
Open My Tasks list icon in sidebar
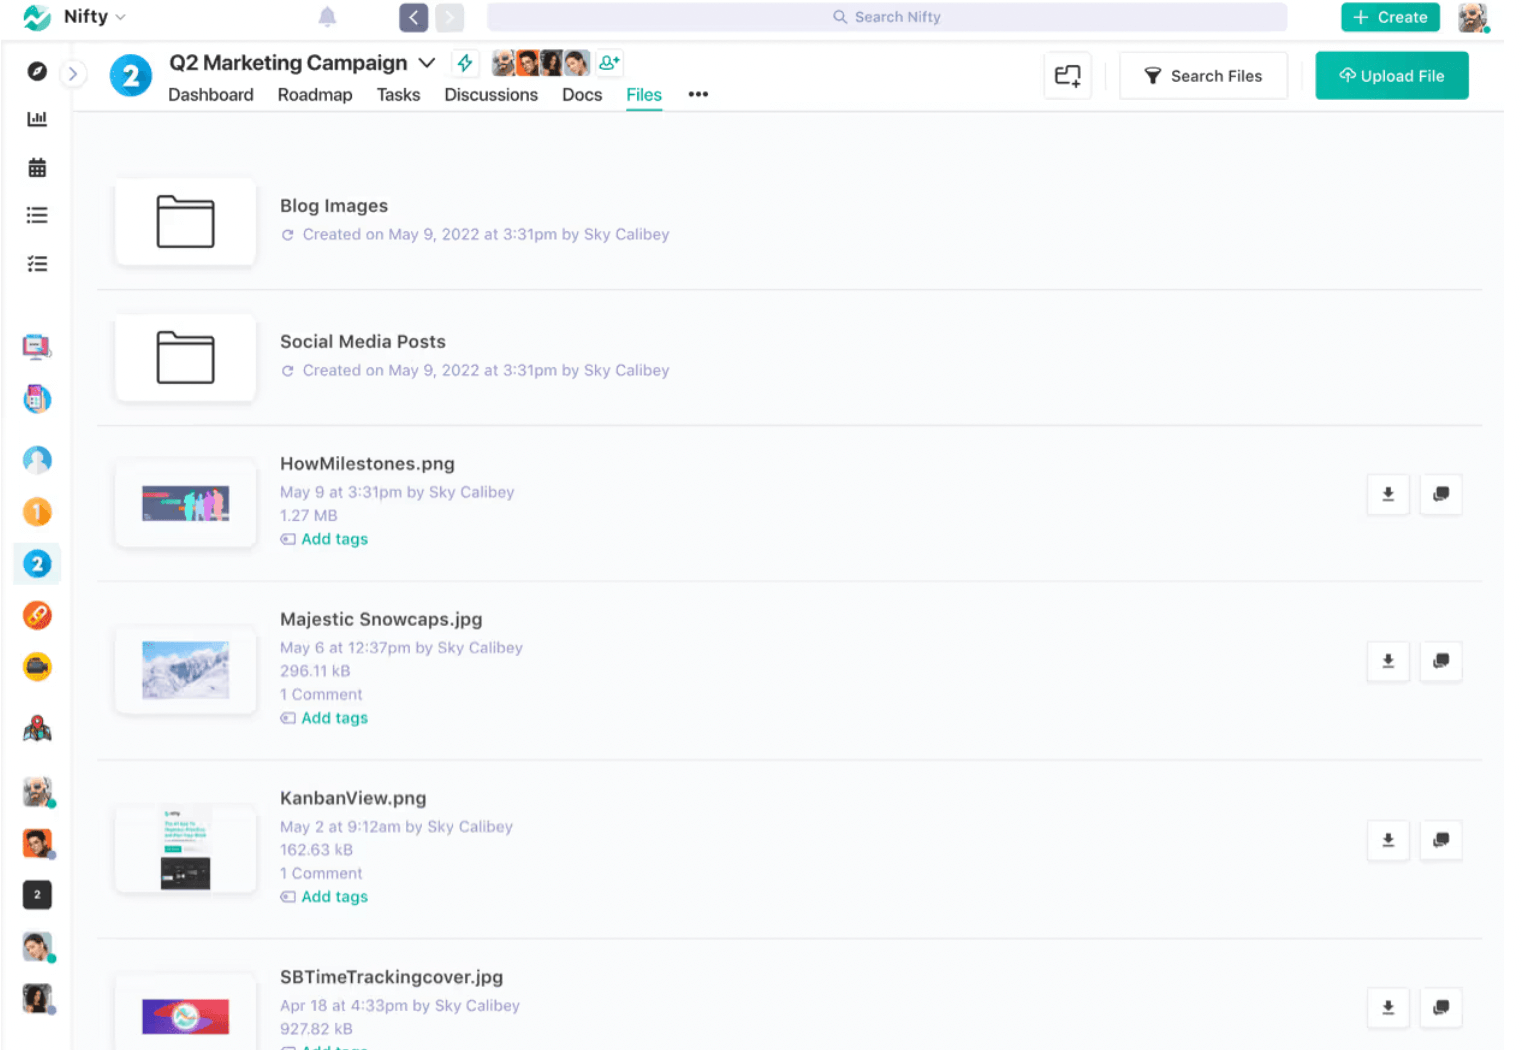coord(37,215)
